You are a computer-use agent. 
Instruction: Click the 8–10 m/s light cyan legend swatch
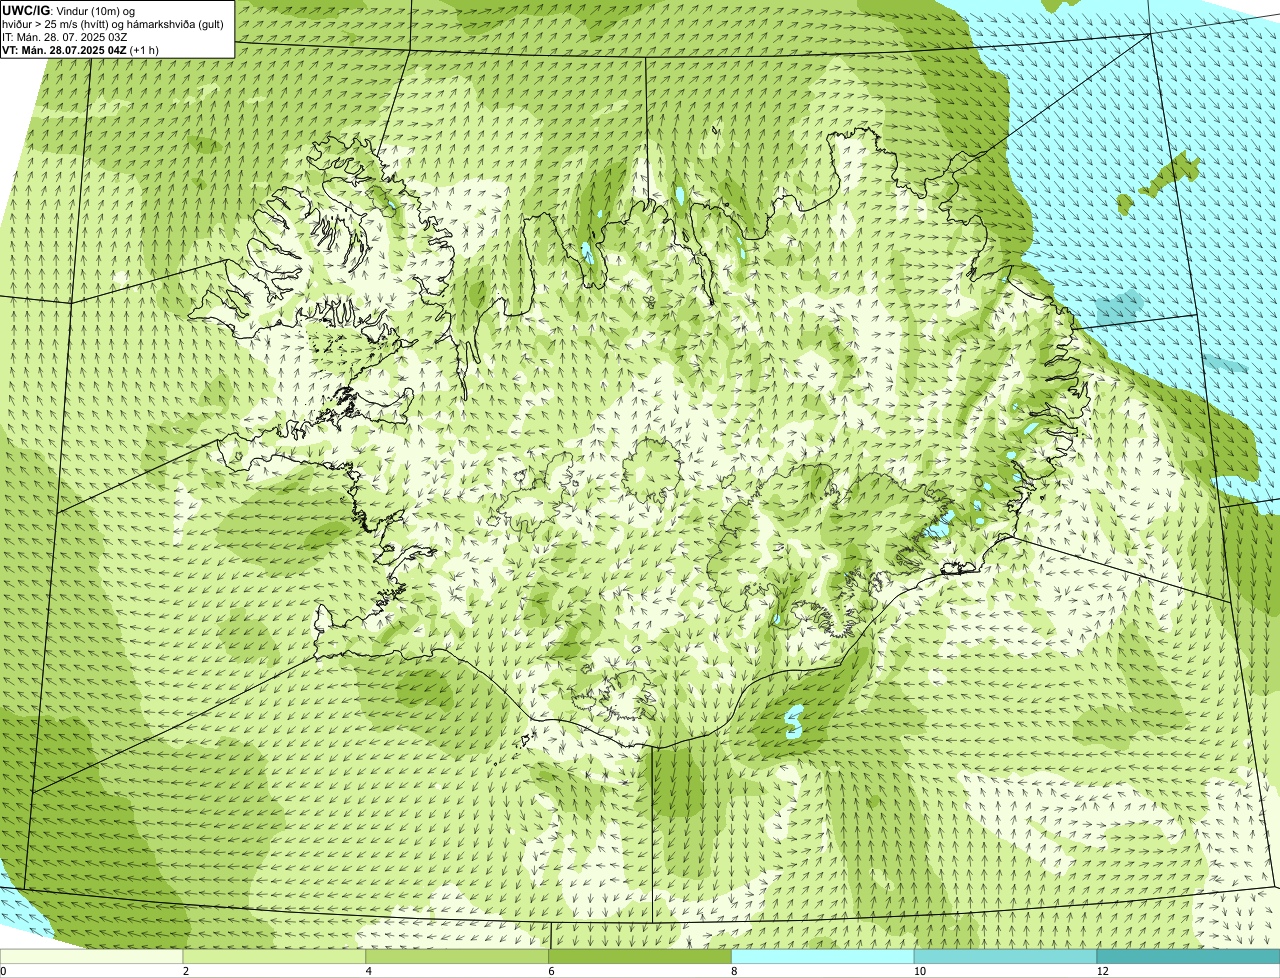point(823,957)
